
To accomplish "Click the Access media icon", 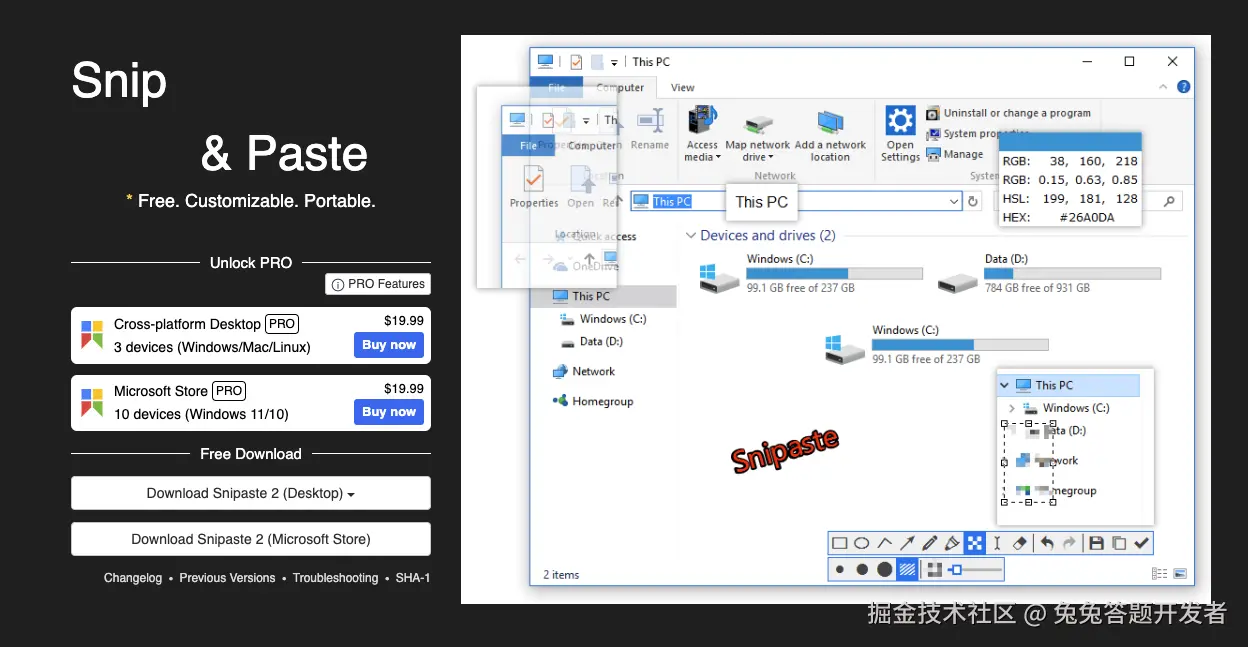I will [702, 121].
